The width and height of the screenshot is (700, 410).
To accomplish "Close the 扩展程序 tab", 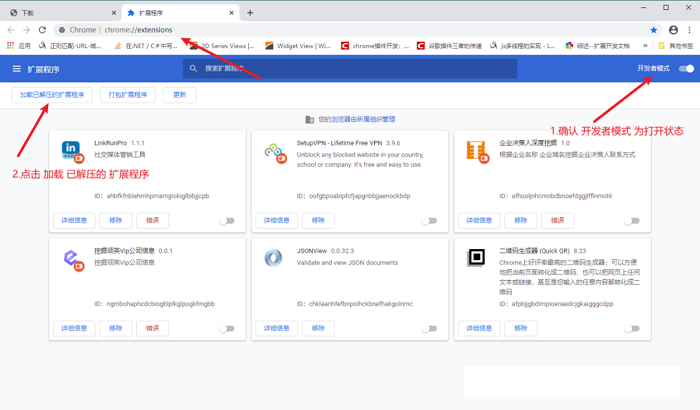I will point(231,13).
